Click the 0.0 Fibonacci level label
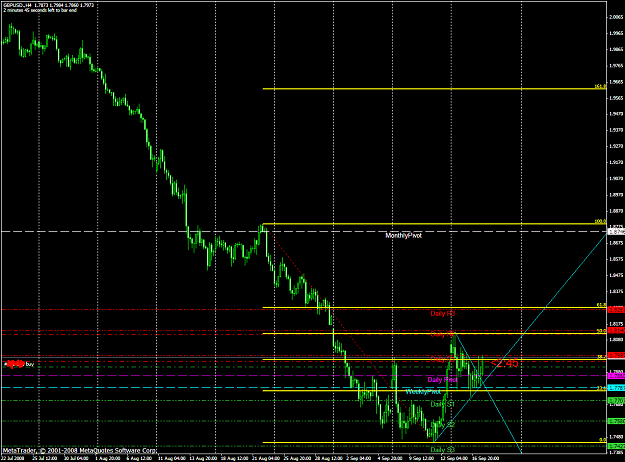Screen dimensions: 625x462 click(x=603, y=440)
